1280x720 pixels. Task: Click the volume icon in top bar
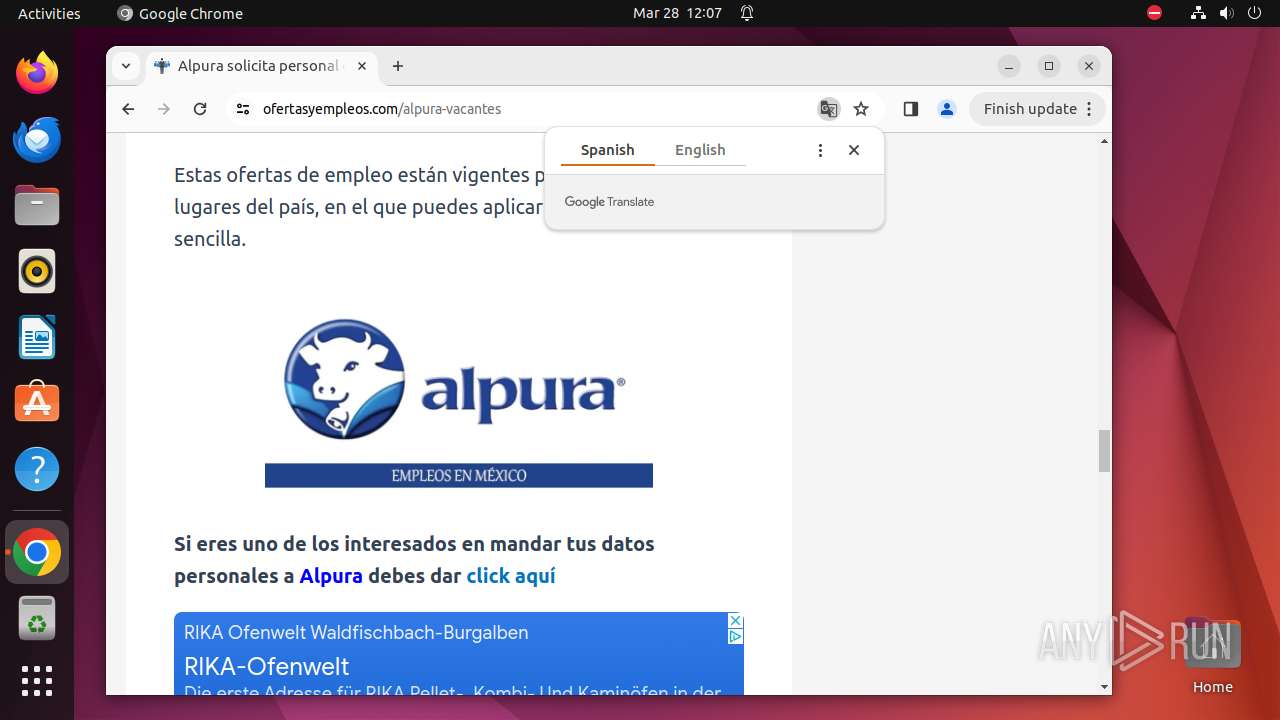[x=1226, y=13]
